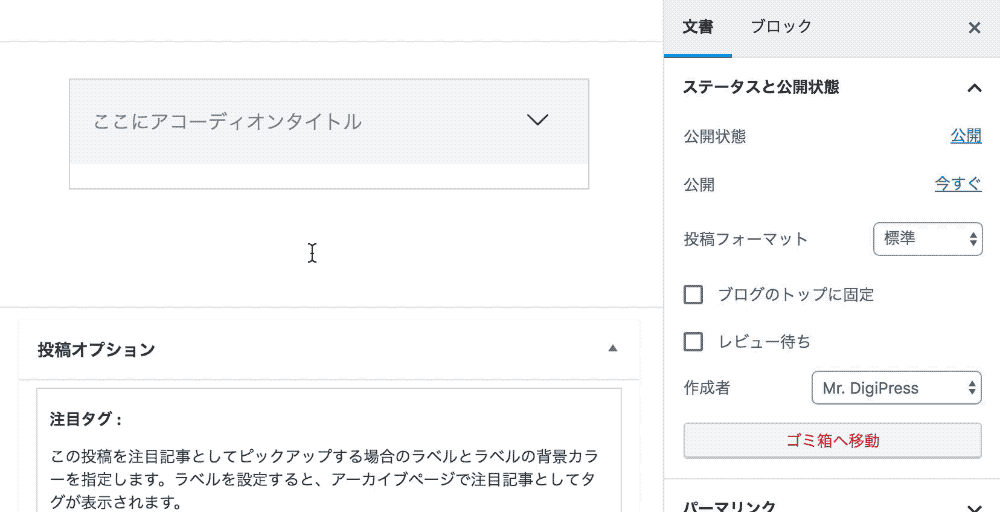
Task: Enable the ブログのトップに固定 checkbox
Action: click(x=693, y=295)
